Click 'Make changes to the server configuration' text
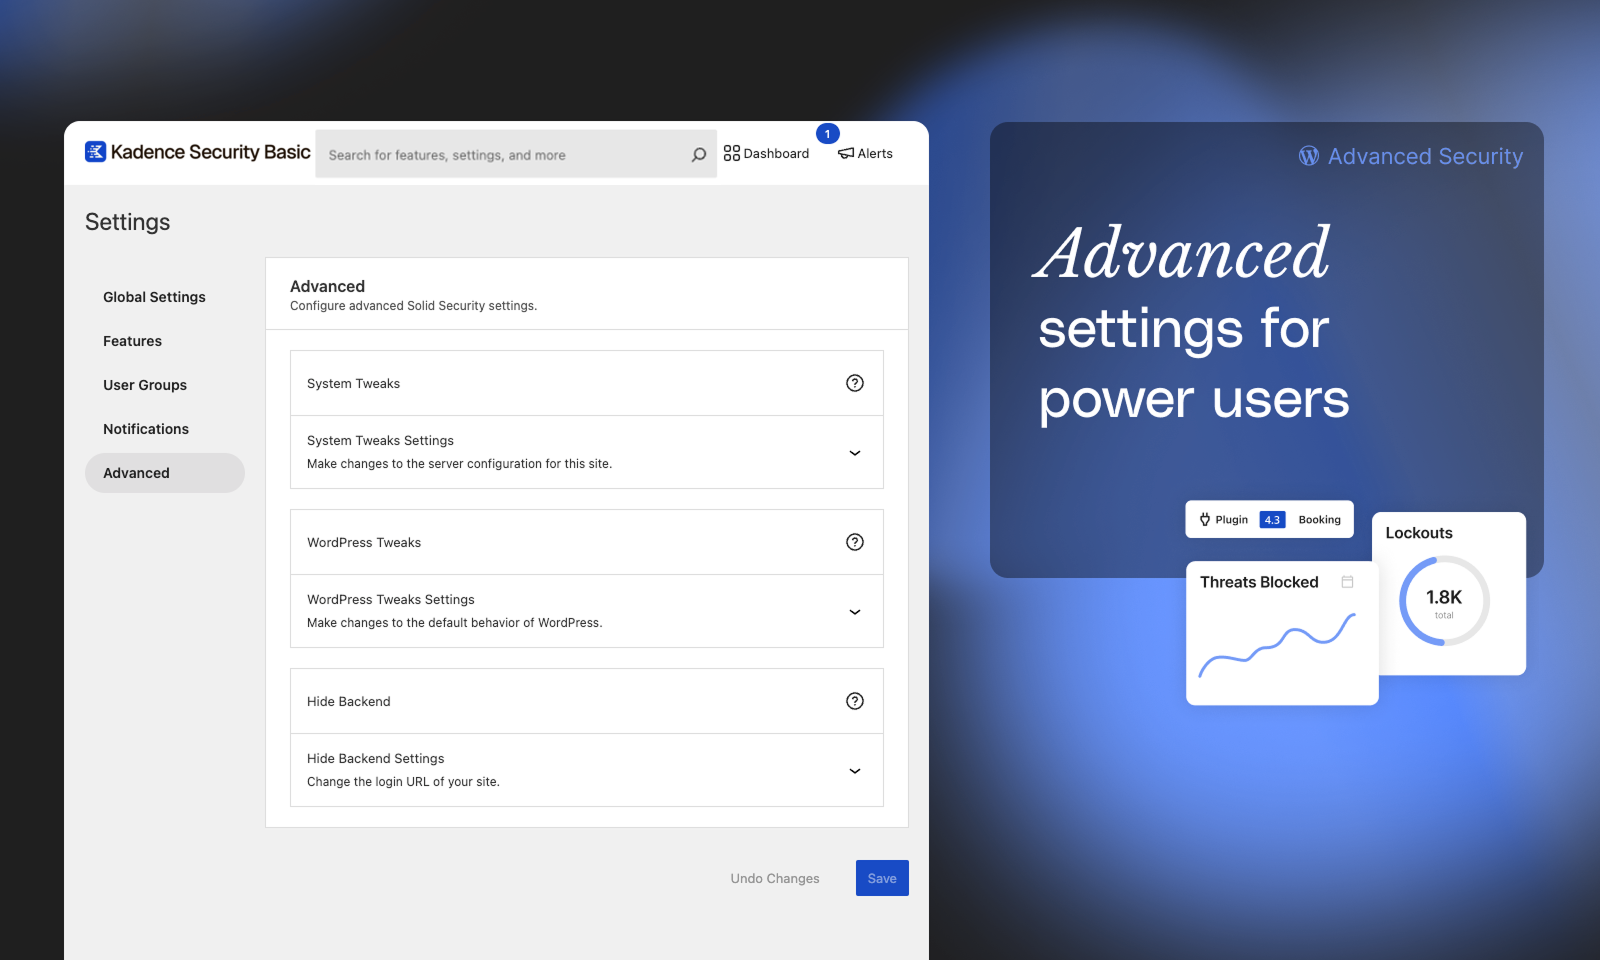The width and height of the screenshot is (1600, 960). [459, 464]
